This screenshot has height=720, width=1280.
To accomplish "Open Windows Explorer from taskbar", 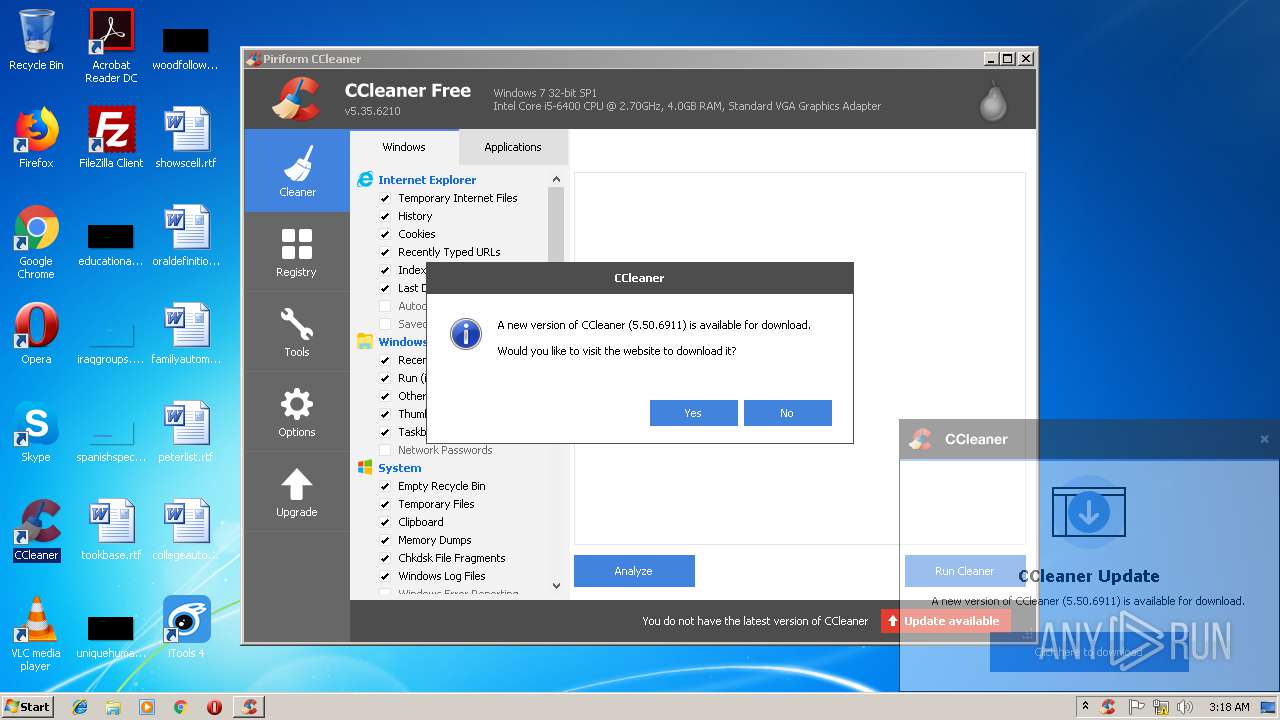I will click(113, 707).
